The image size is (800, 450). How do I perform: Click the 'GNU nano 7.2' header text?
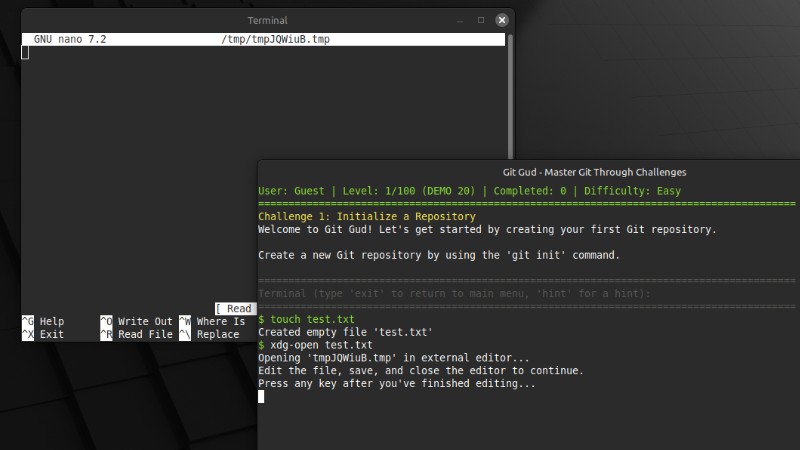pos(70,39)
